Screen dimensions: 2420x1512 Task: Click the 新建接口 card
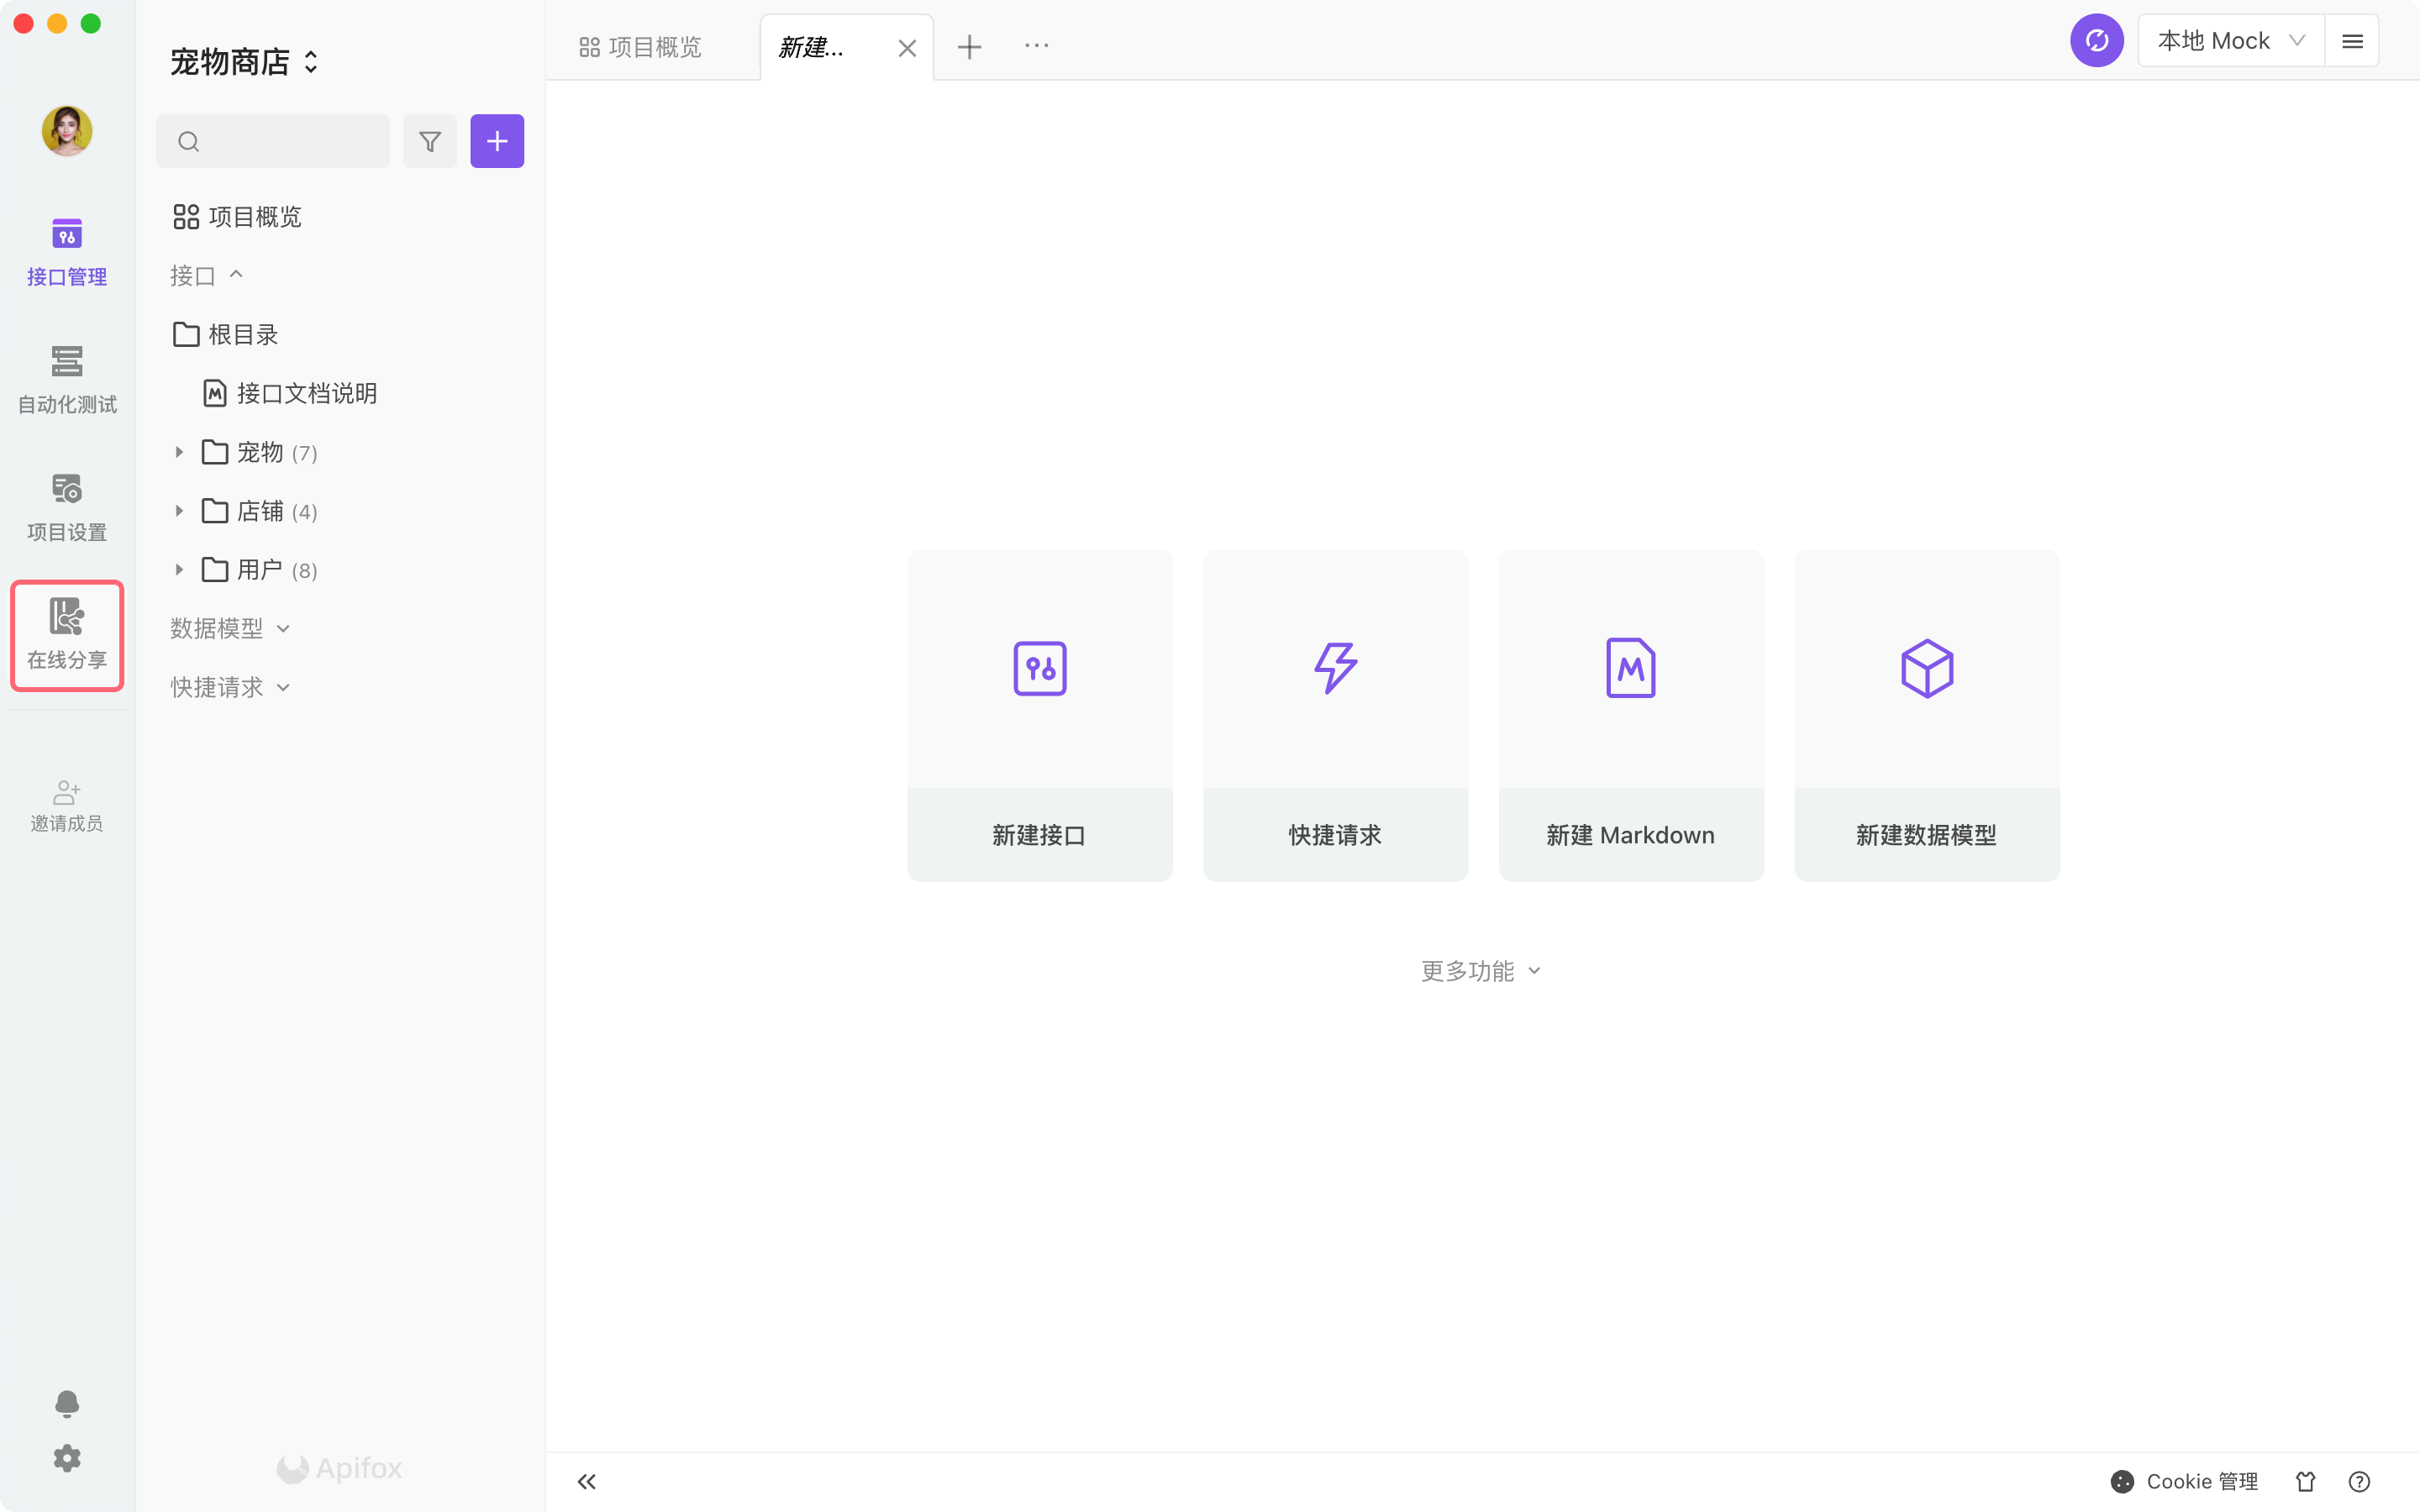coord(1039,714)
